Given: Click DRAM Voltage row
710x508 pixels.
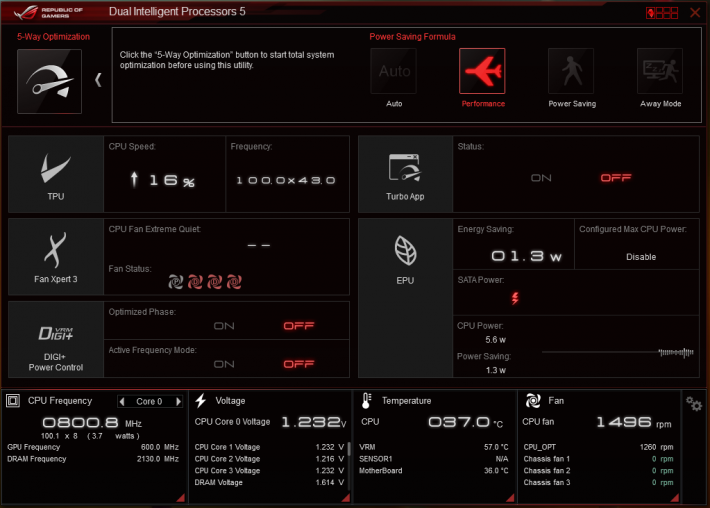Looking at the screenshot, I should pos(269,482).
